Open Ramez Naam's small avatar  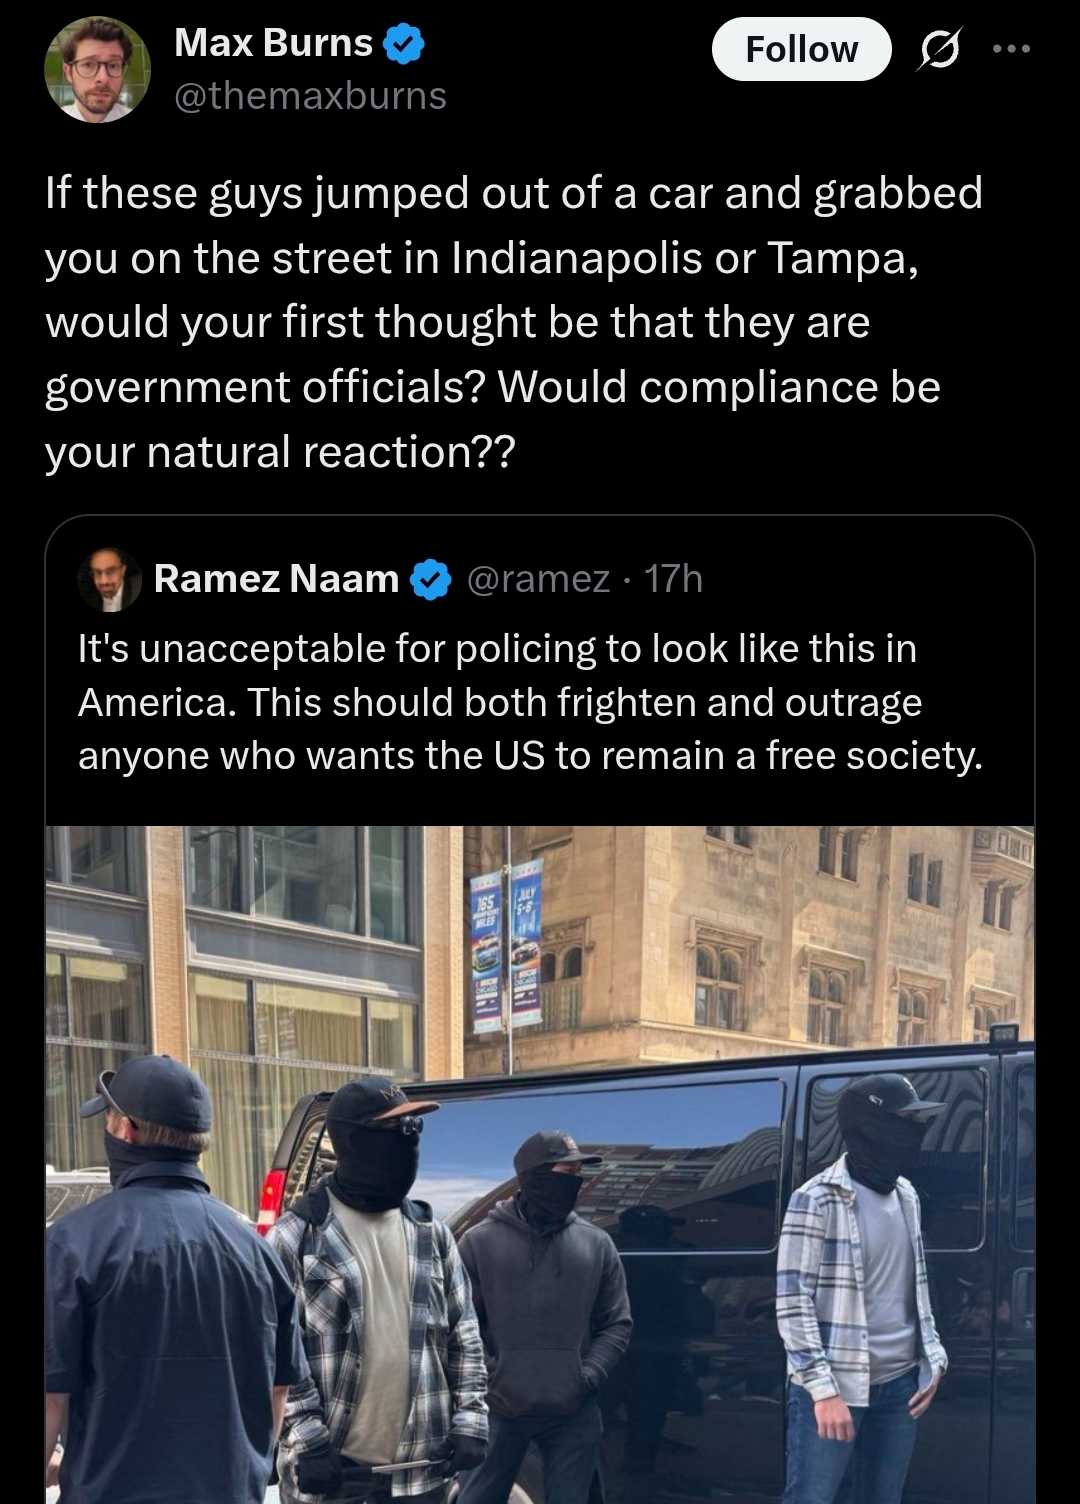click(x=110, y=579)
